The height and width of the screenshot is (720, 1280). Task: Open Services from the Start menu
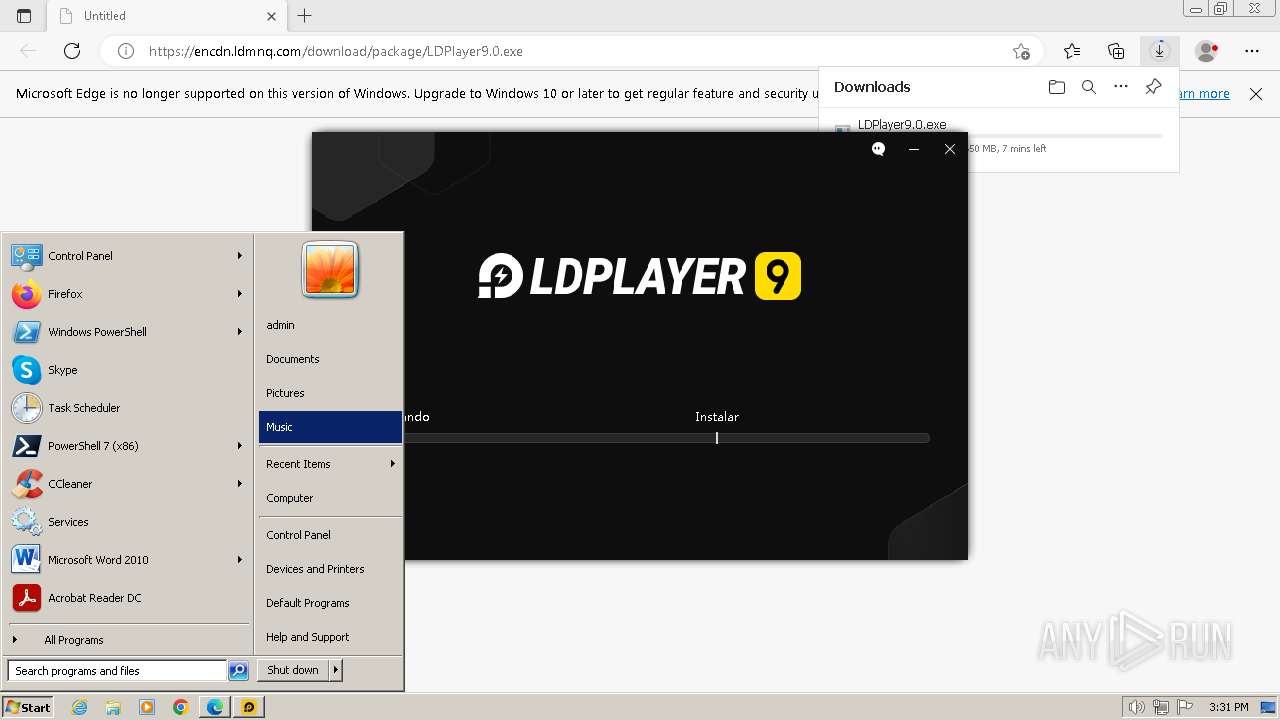[x=127, y=522]
